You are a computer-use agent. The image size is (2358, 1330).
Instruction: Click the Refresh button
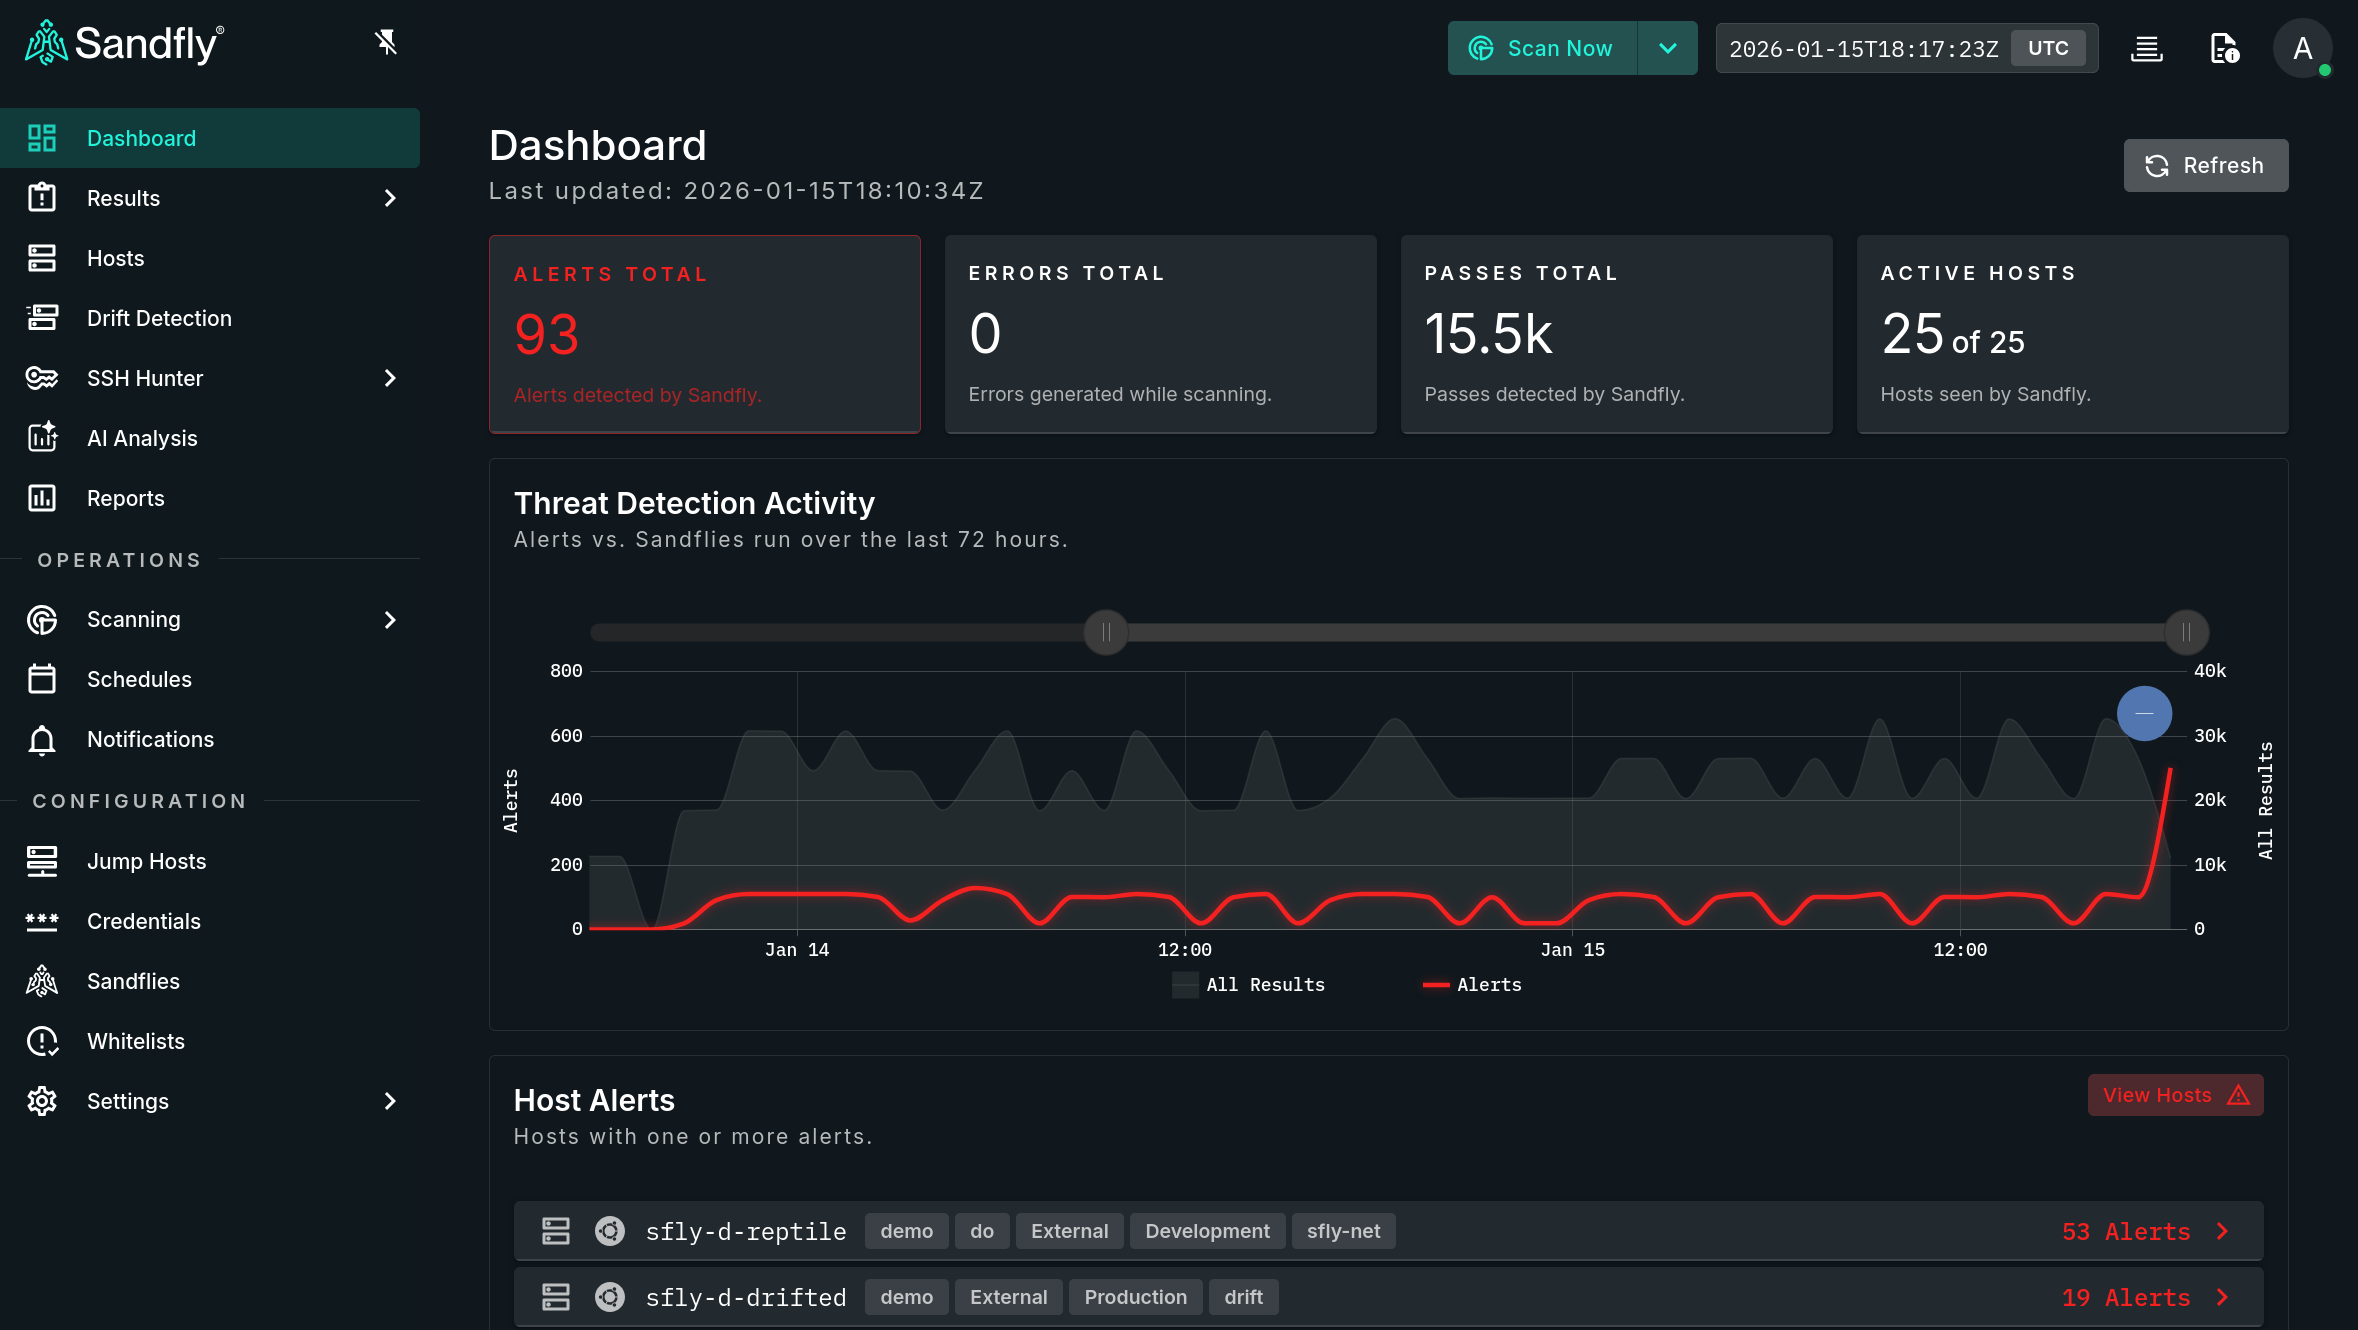[2205, 165]
